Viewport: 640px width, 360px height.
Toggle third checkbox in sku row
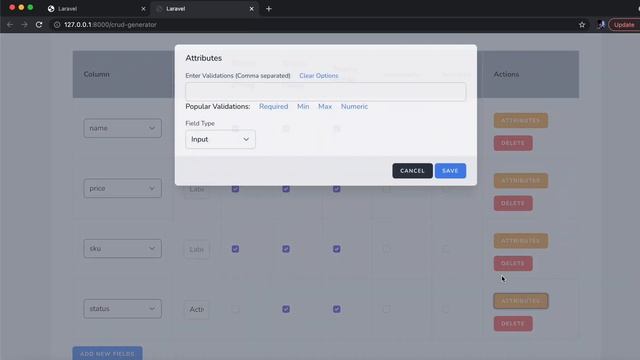pos(336,249)
